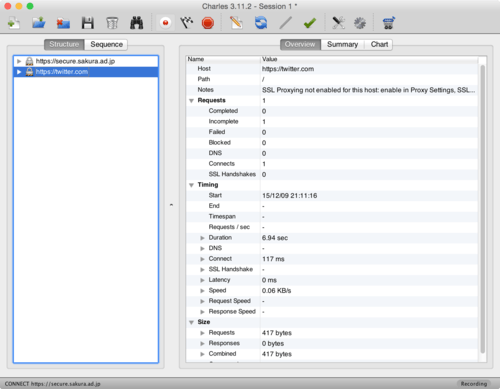Click the green macOS zoom window button
Screen dimensions: 500x389
pos(30,6)
